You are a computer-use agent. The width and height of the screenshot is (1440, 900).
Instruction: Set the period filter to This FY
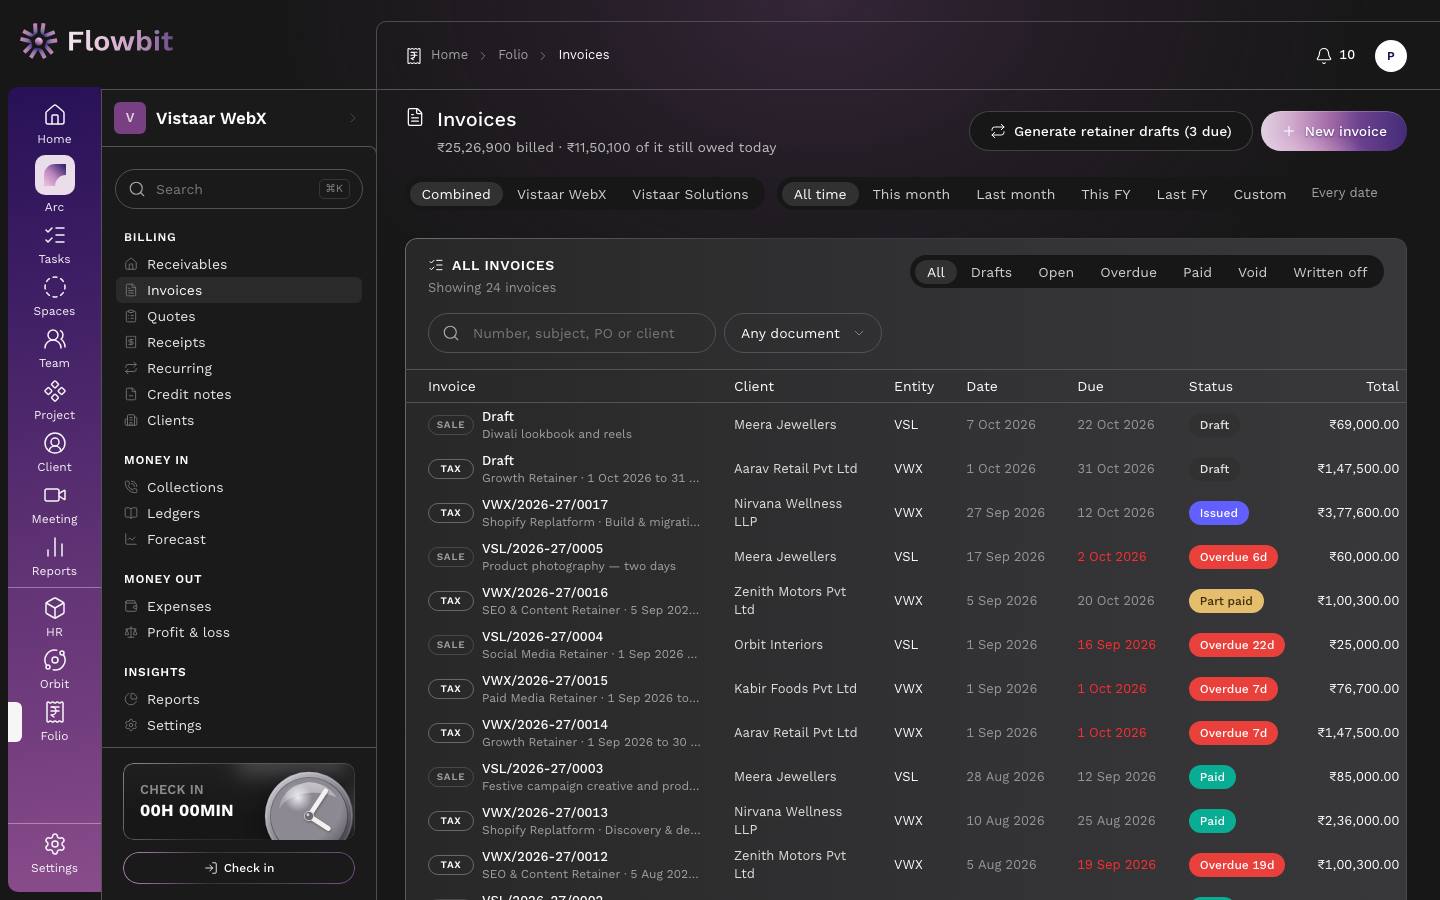pos(1106,194)
